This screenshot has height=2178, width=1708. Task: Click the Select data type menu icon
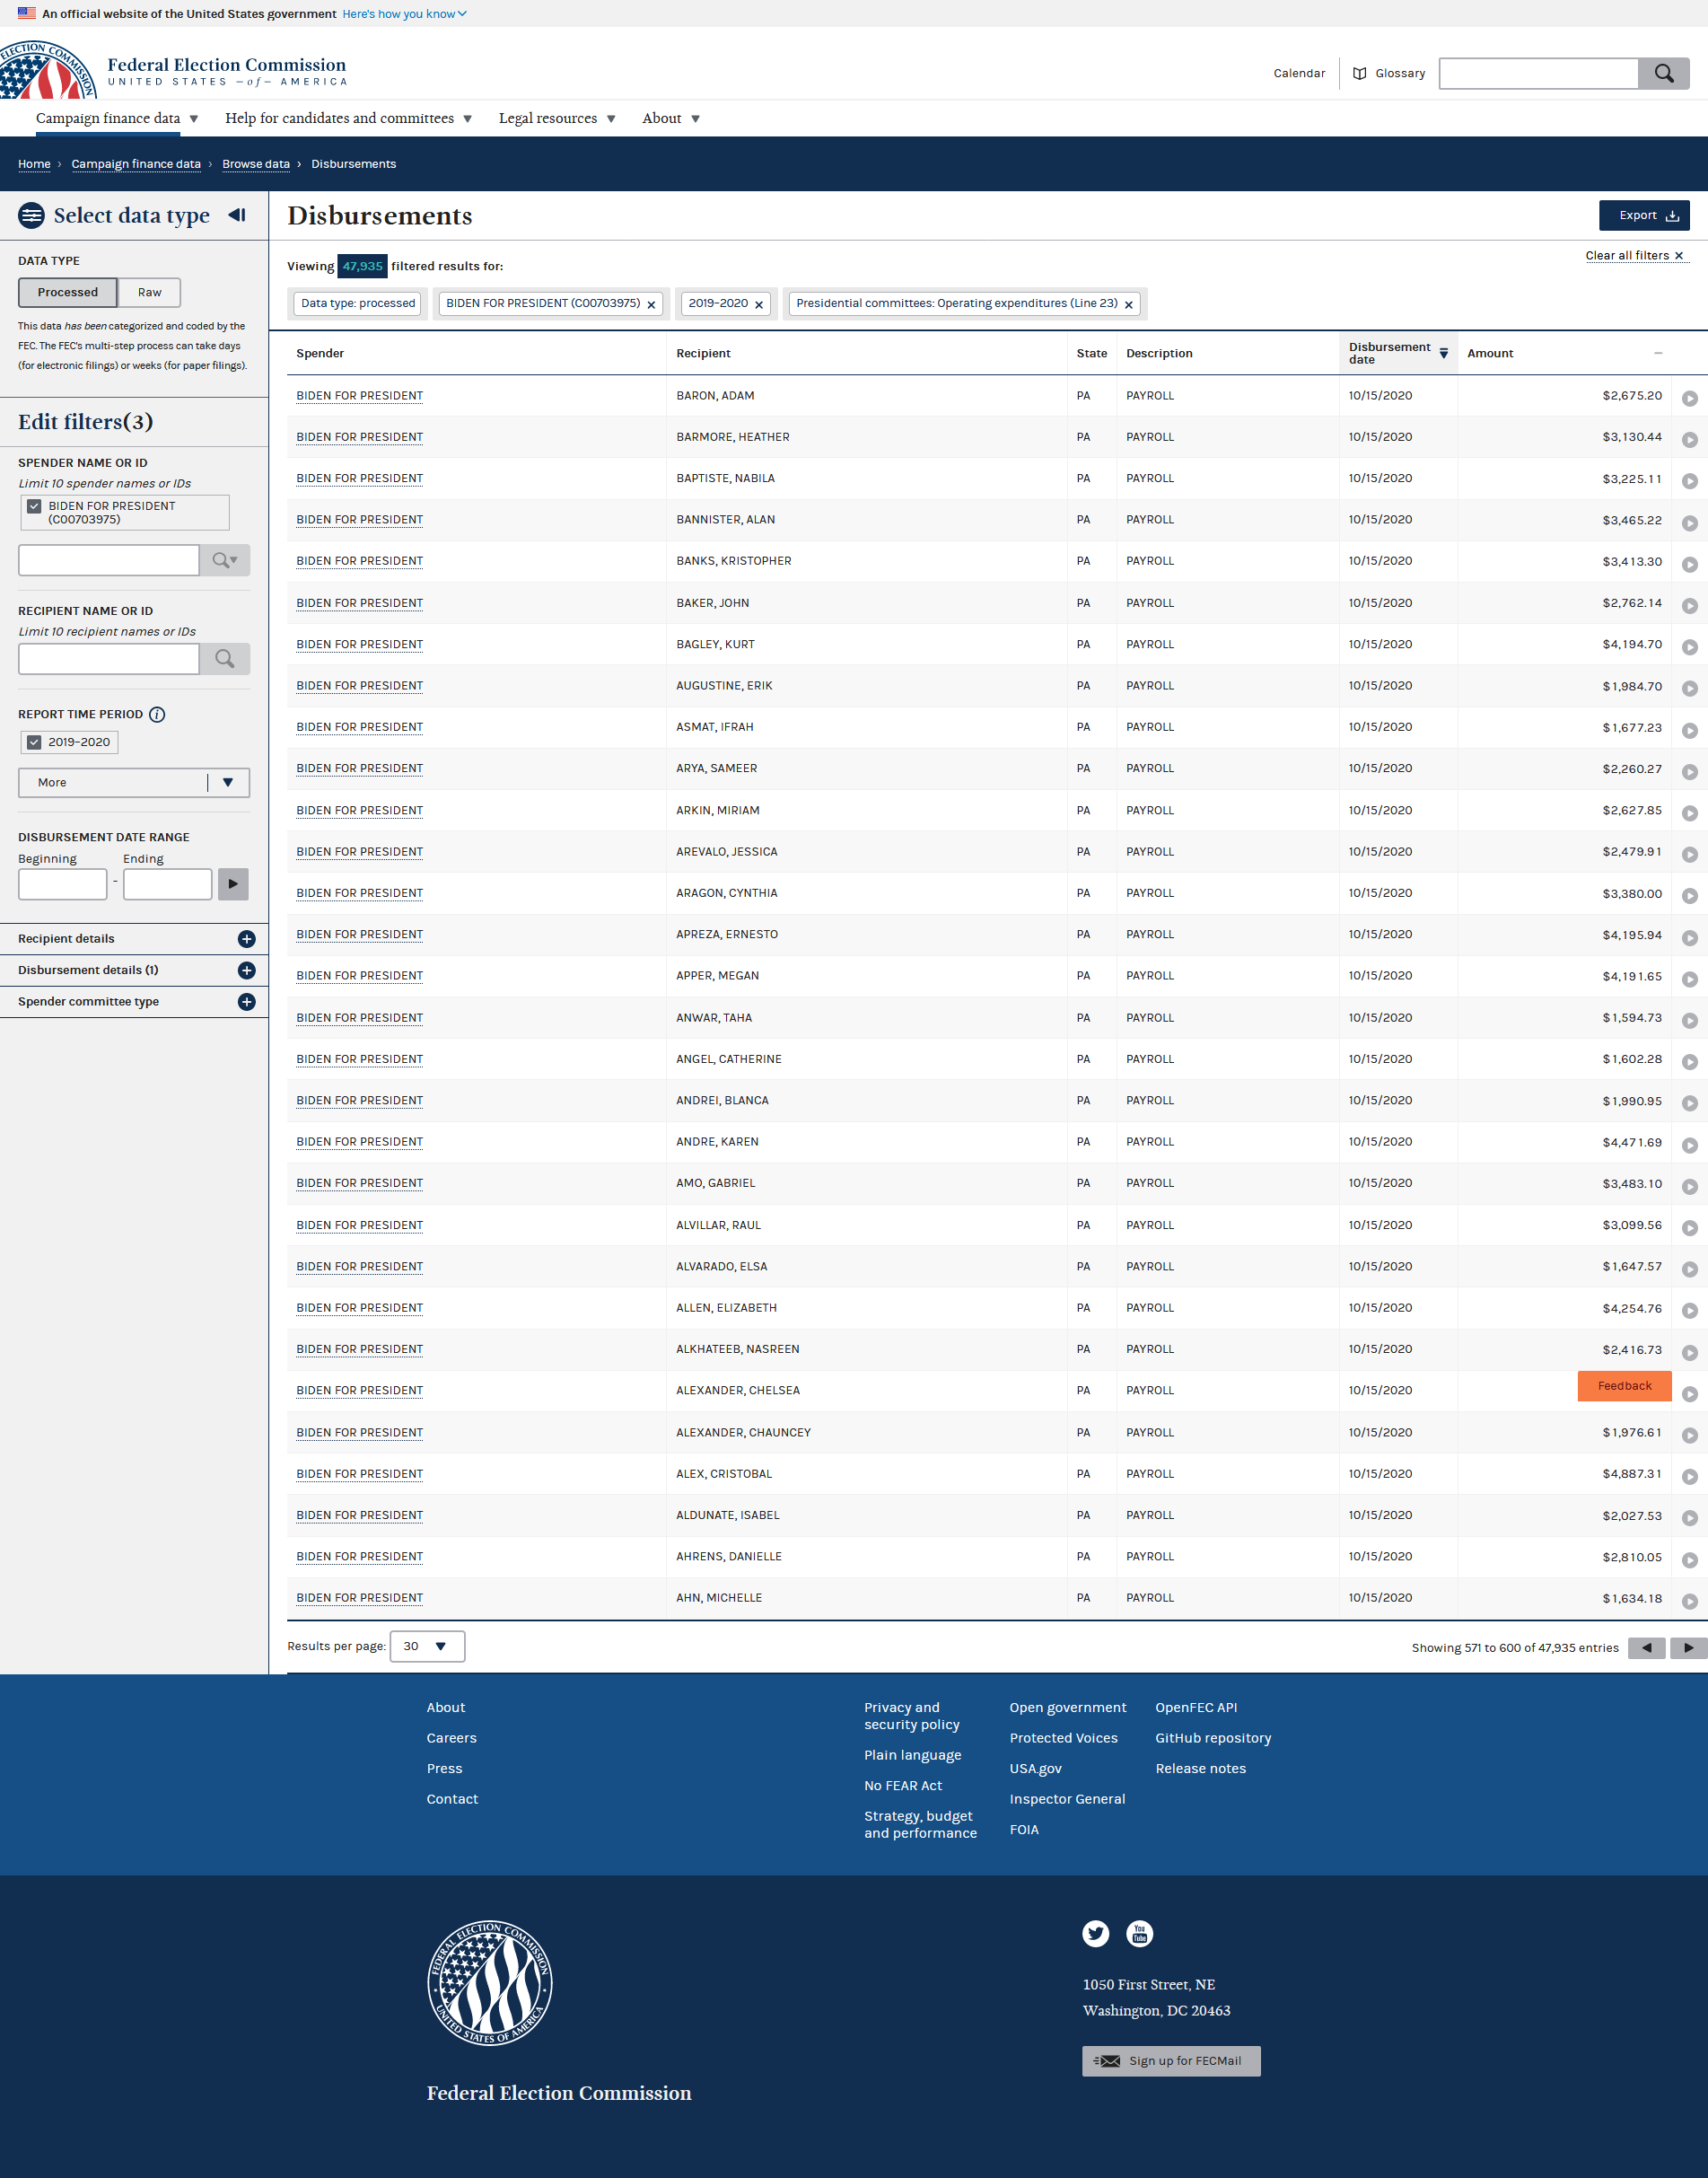(32, 215)
